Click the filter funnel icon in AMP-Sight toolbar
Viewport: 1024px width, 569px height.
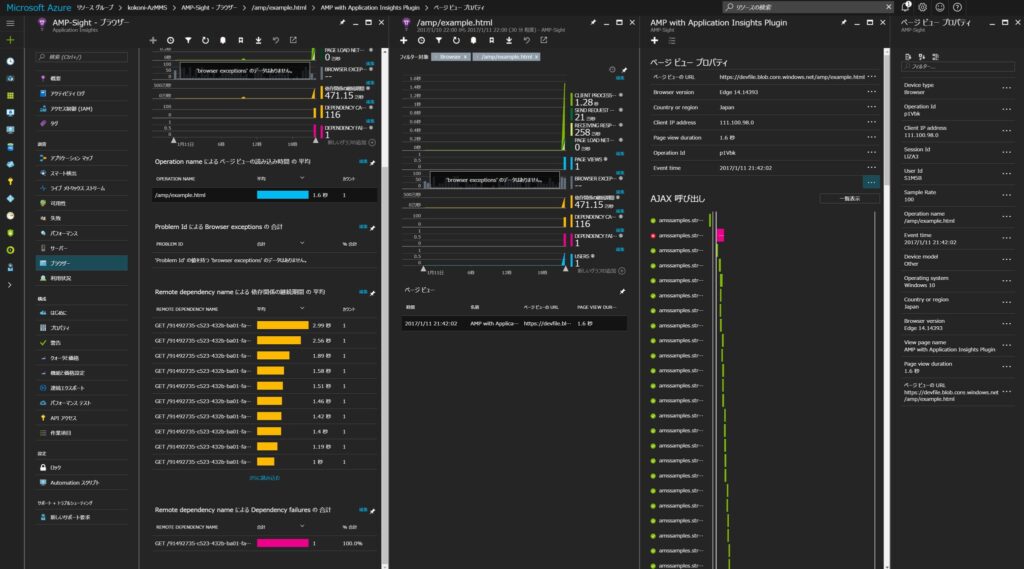(x=187, y=40)
